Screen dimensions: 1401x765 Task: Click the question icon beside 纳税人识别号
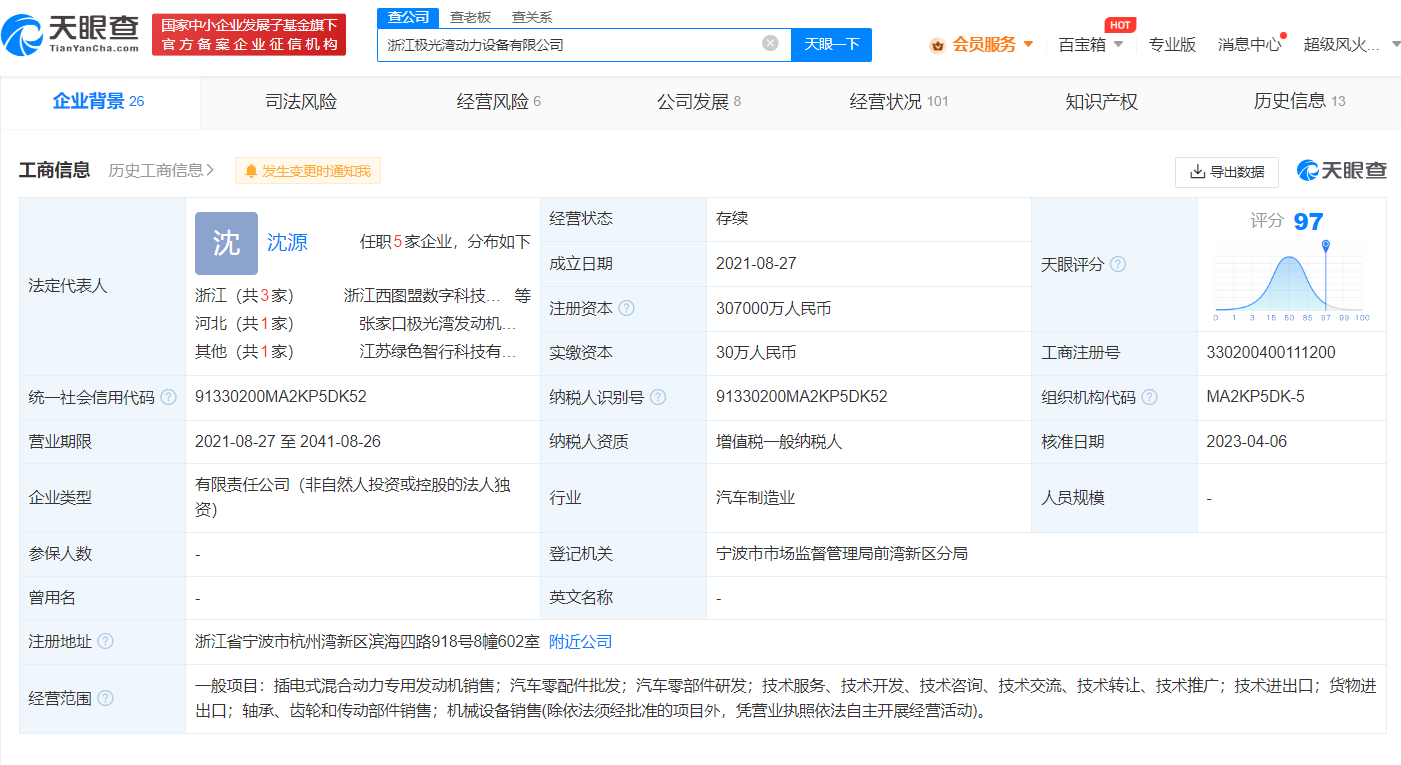[658, 397]
